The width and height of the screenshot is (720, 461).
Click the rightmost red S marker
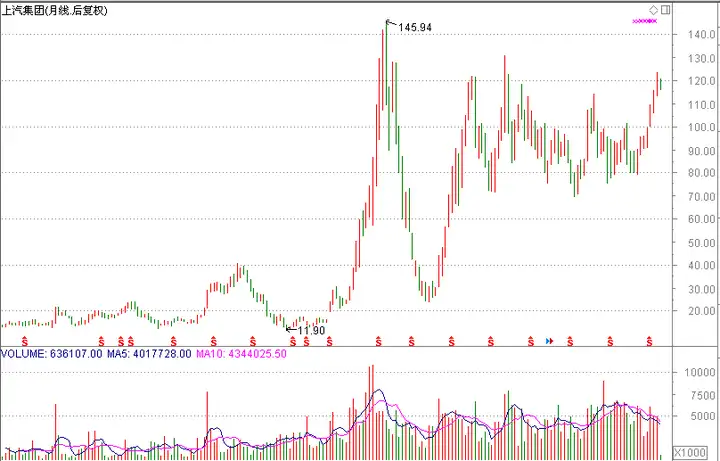(649, 342)
